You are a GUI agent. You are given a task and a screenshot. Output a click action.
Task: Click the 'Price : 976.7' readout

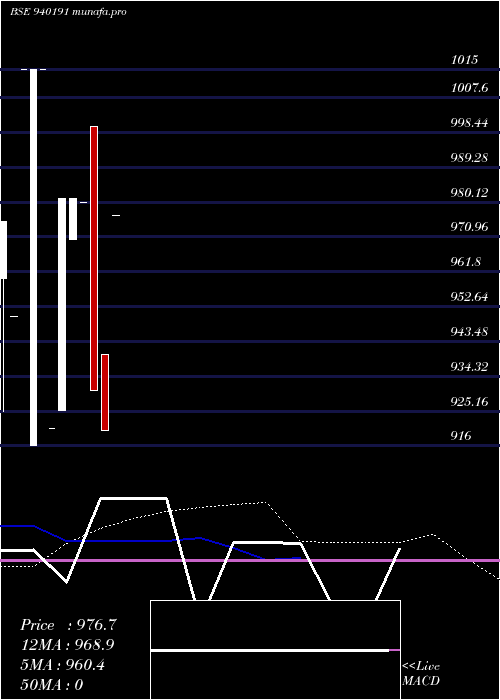(x=69, y=625)
